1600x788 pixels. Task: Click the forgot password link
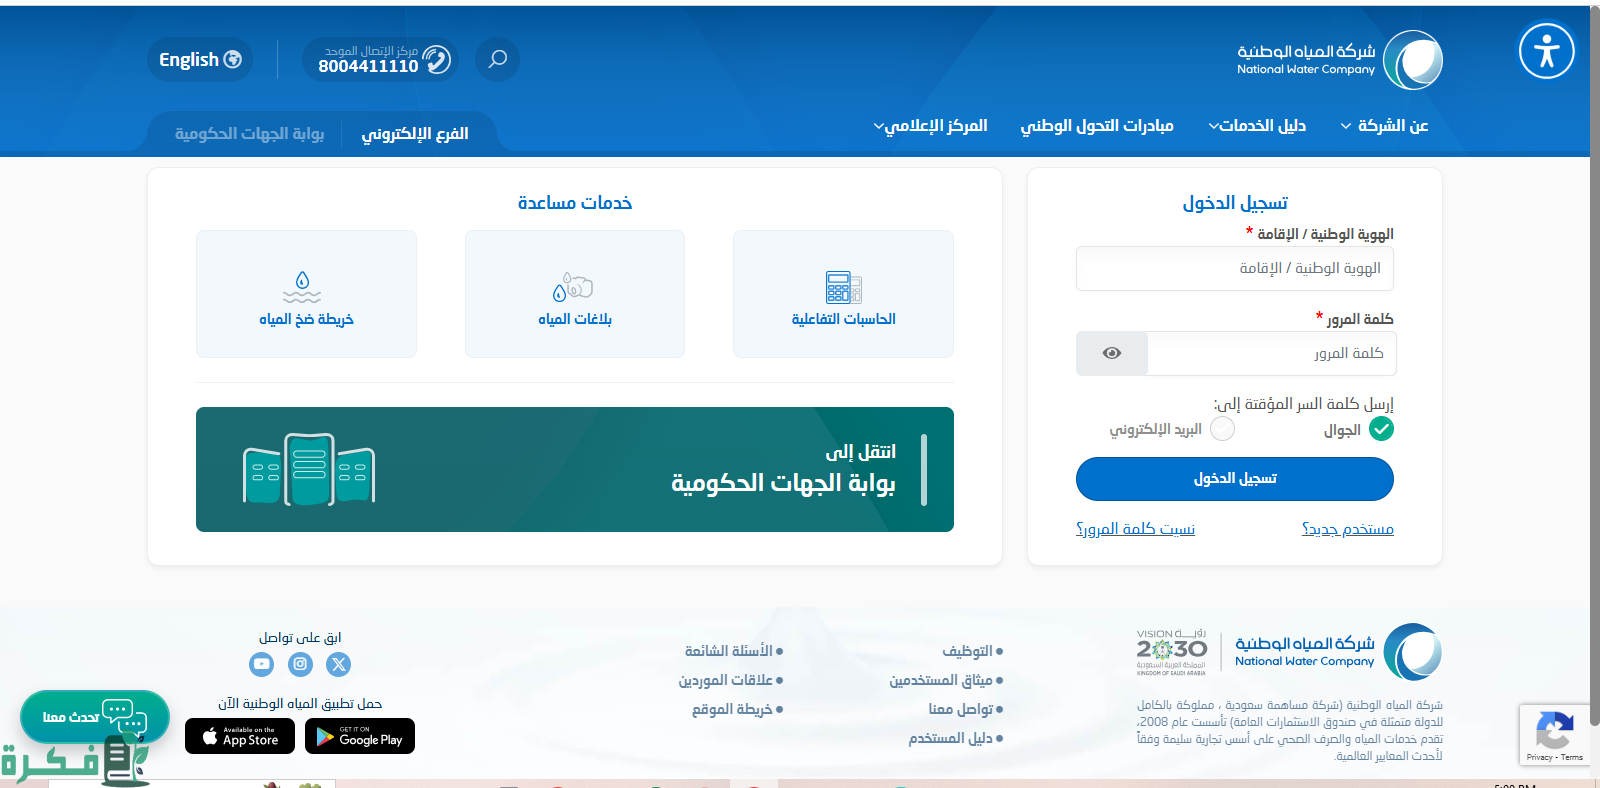coord(1135,529)
